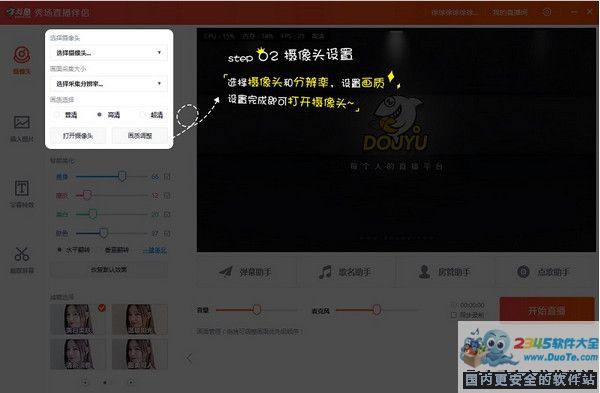Open the settings gear in title bar
The height and width of the screenshot is (393, 600).
click(547, 12)
